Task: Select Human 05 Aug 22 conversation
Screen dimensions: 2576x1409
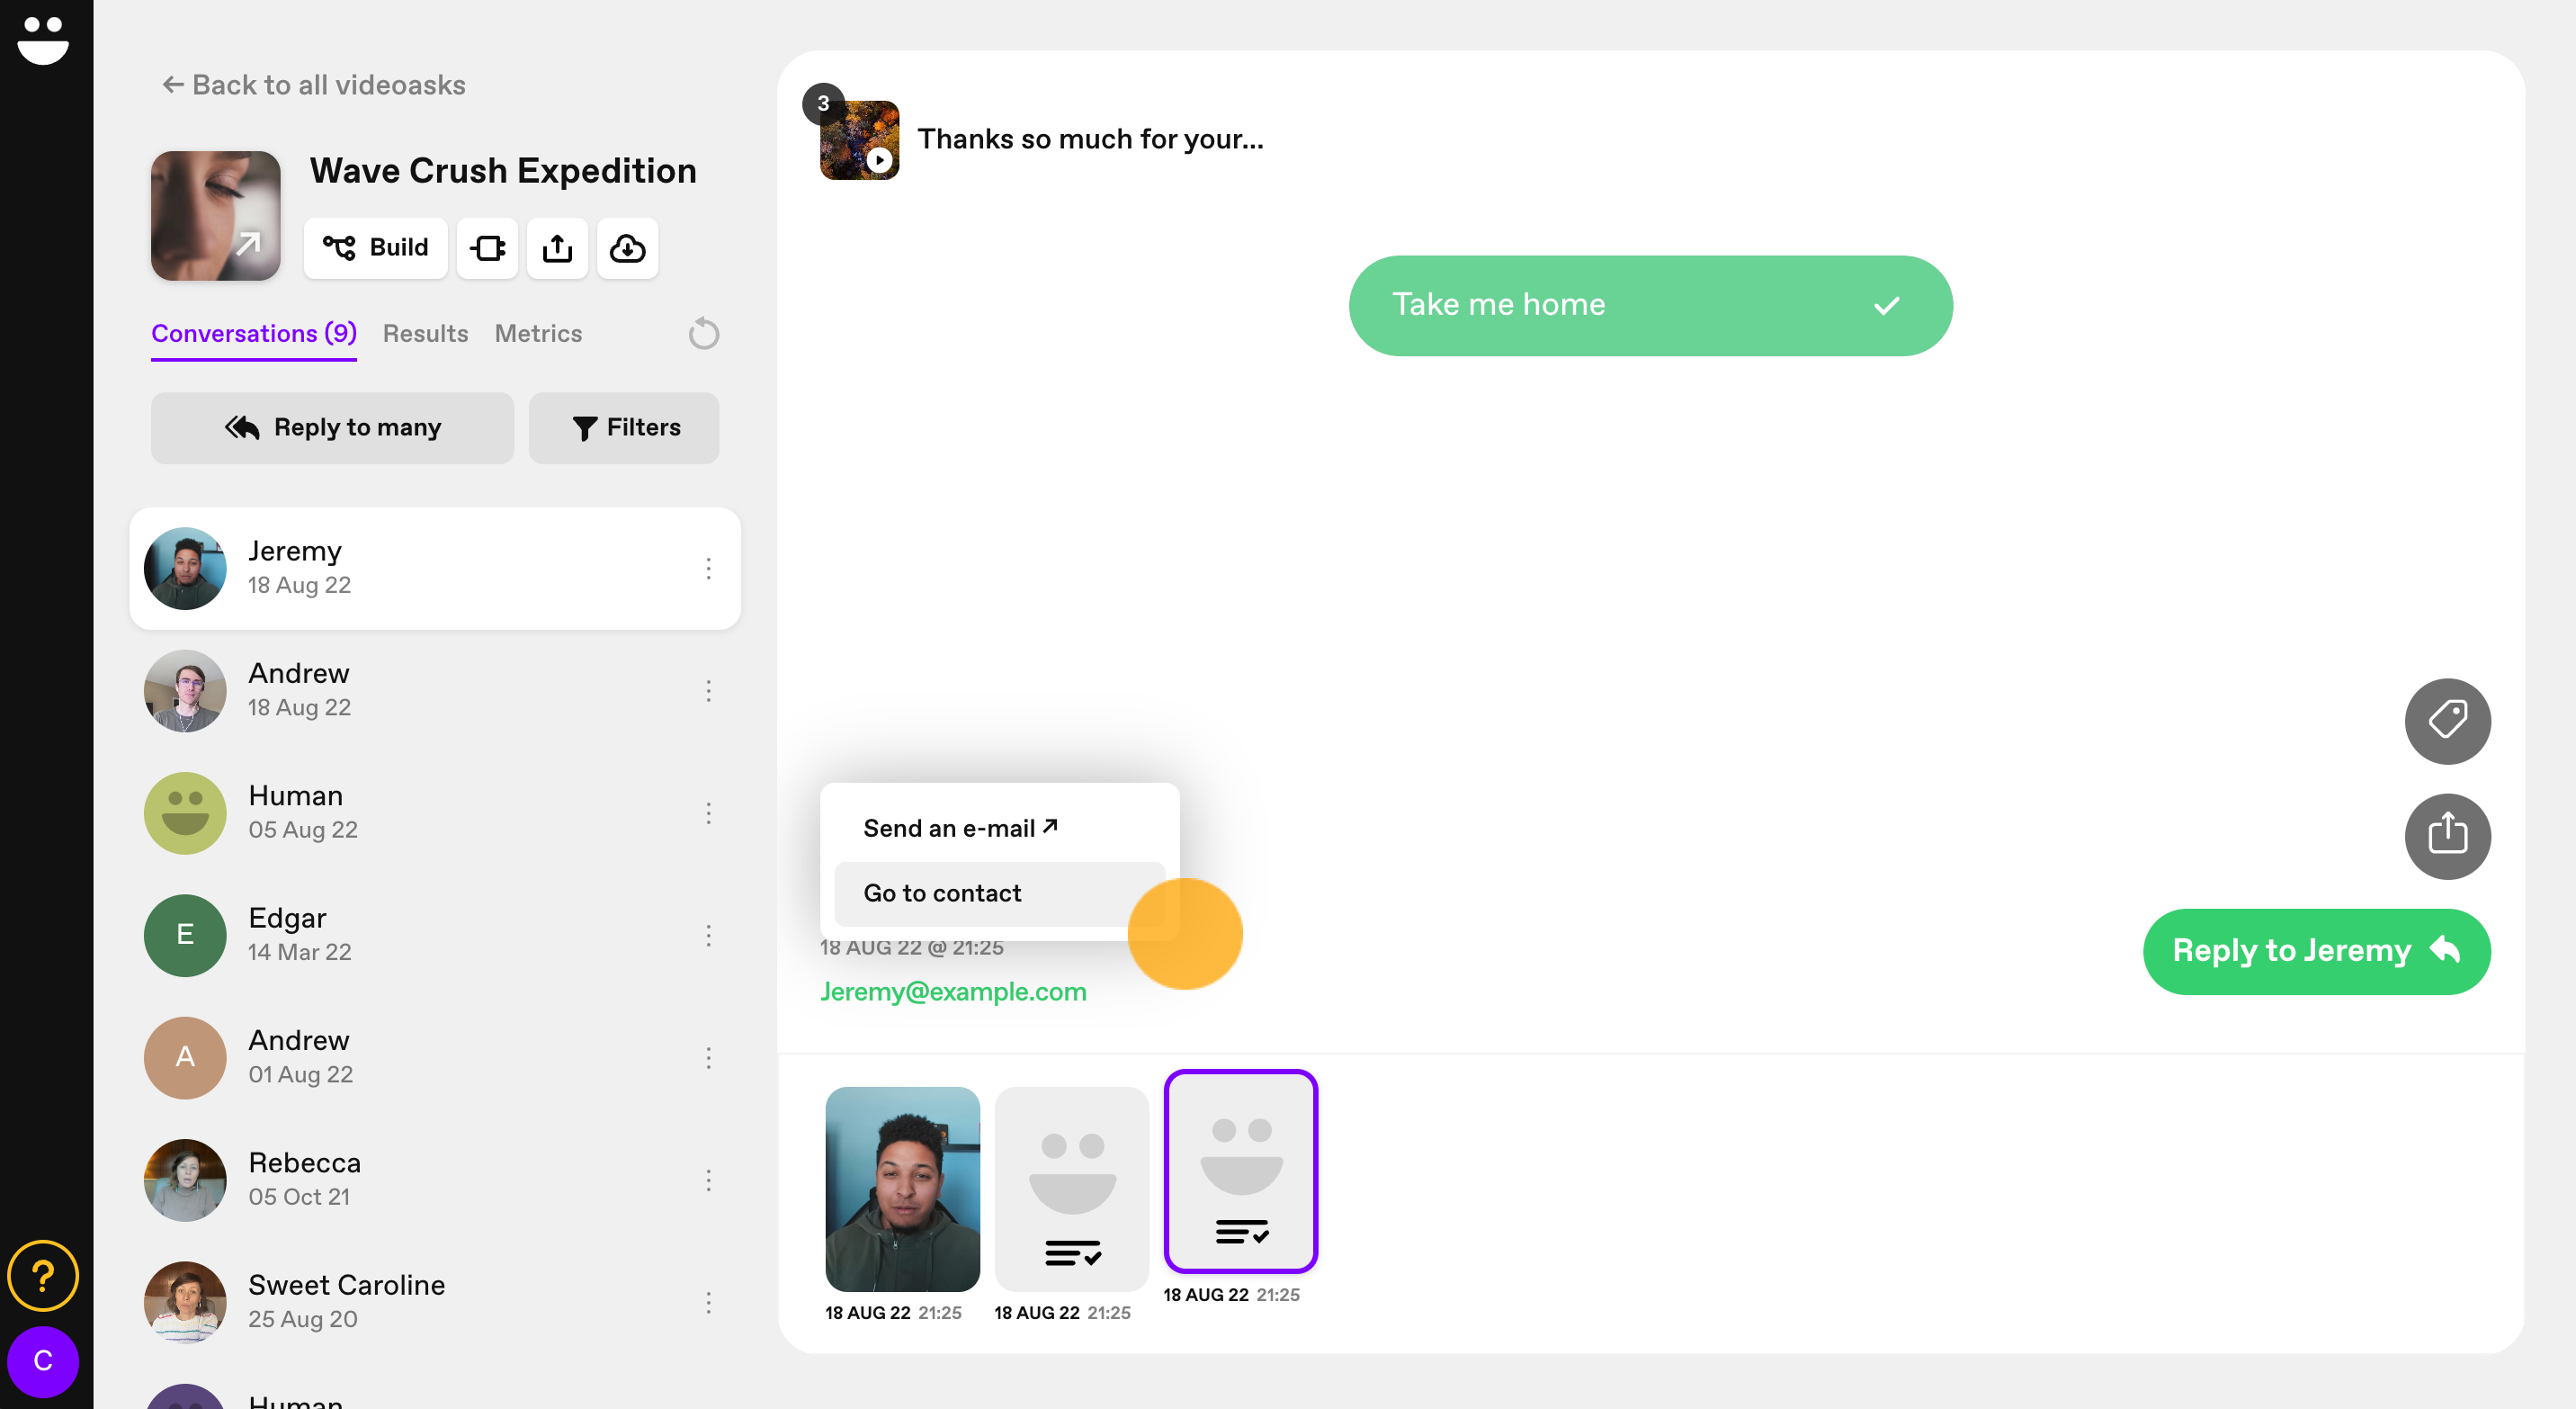Action: [x=435, y=812]
